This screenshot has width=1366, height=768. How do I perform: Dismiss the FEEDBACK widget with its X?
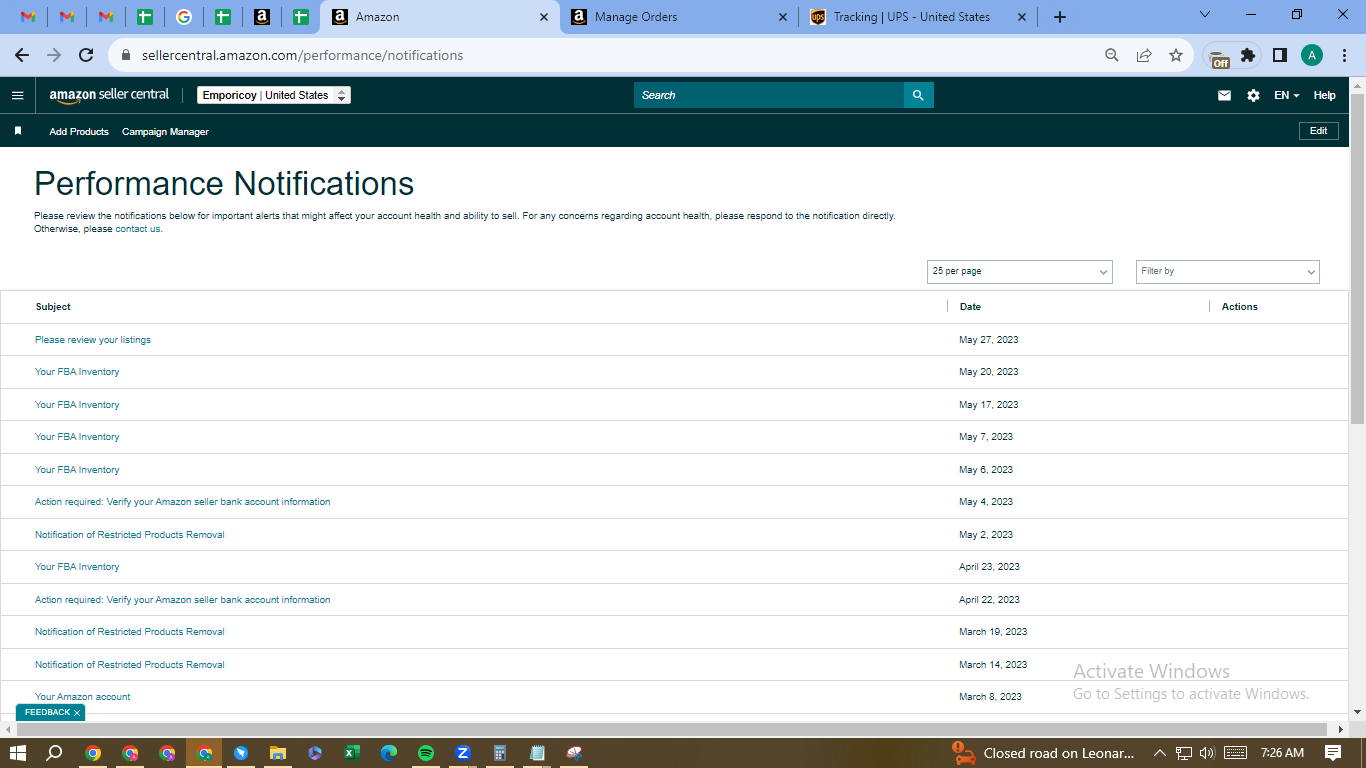coord(77,713)
